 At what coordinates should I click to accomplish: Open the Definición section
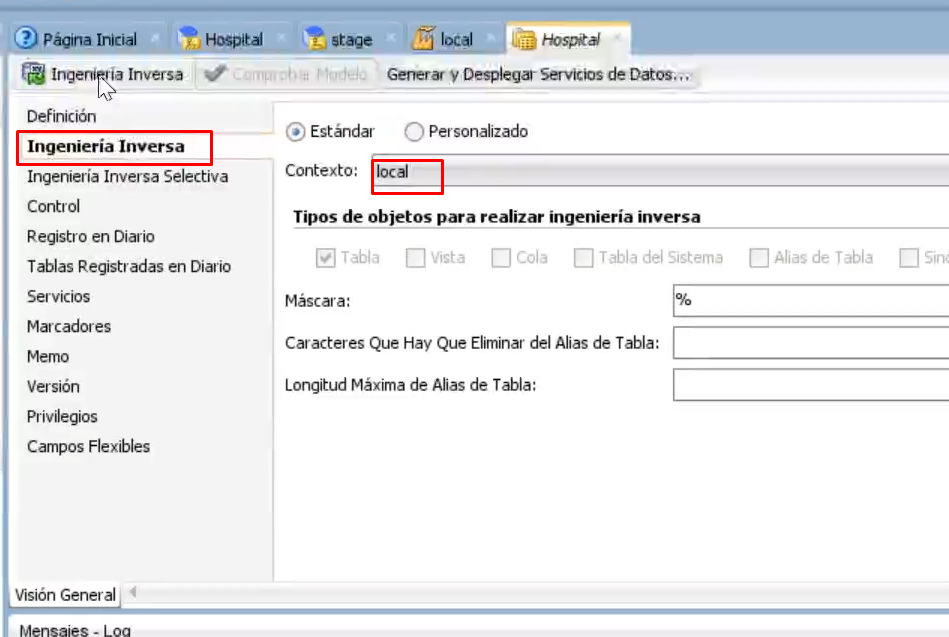coord(61,116)
